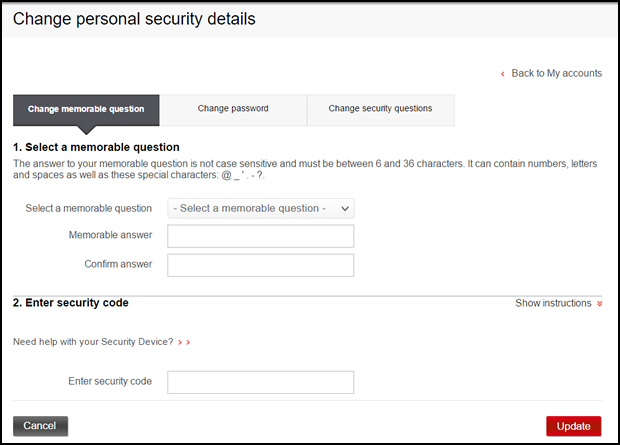Click the red arrow beside Back to My accounts

[503, 74]
